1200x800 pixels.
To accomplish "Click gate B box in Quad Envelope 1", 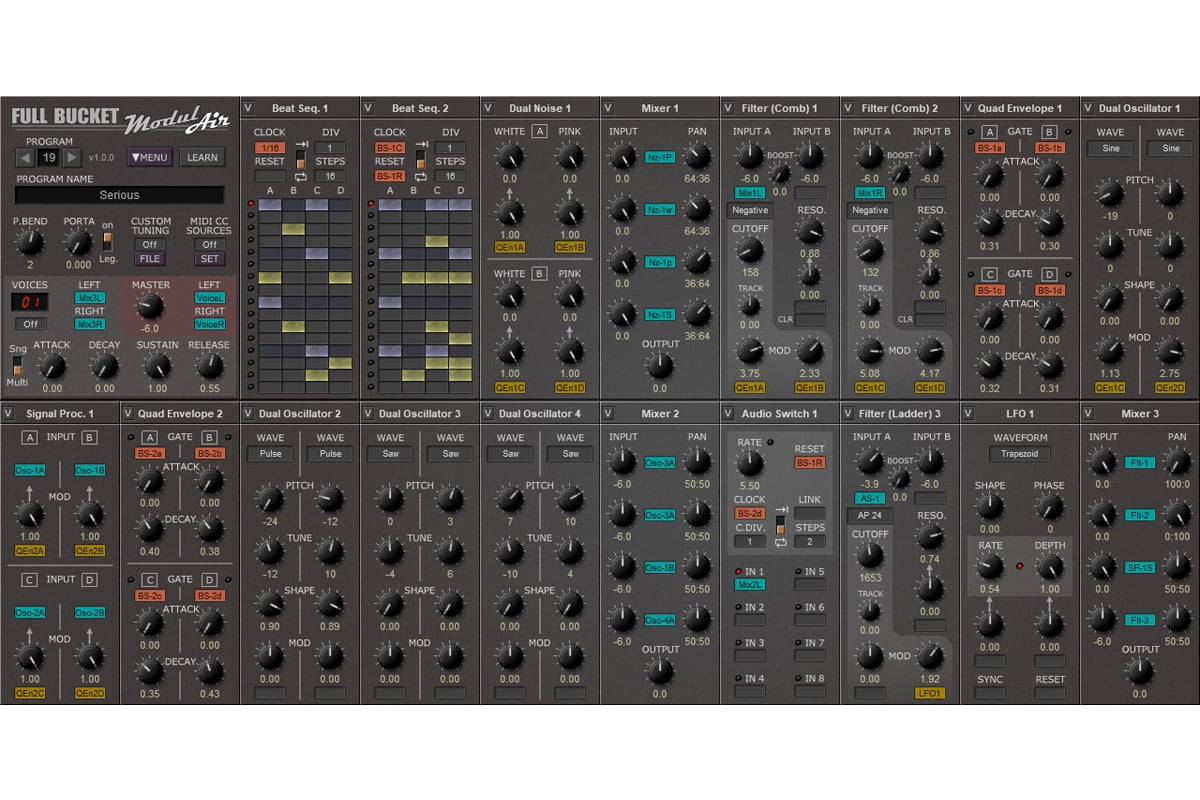I will click(1050, 131).
